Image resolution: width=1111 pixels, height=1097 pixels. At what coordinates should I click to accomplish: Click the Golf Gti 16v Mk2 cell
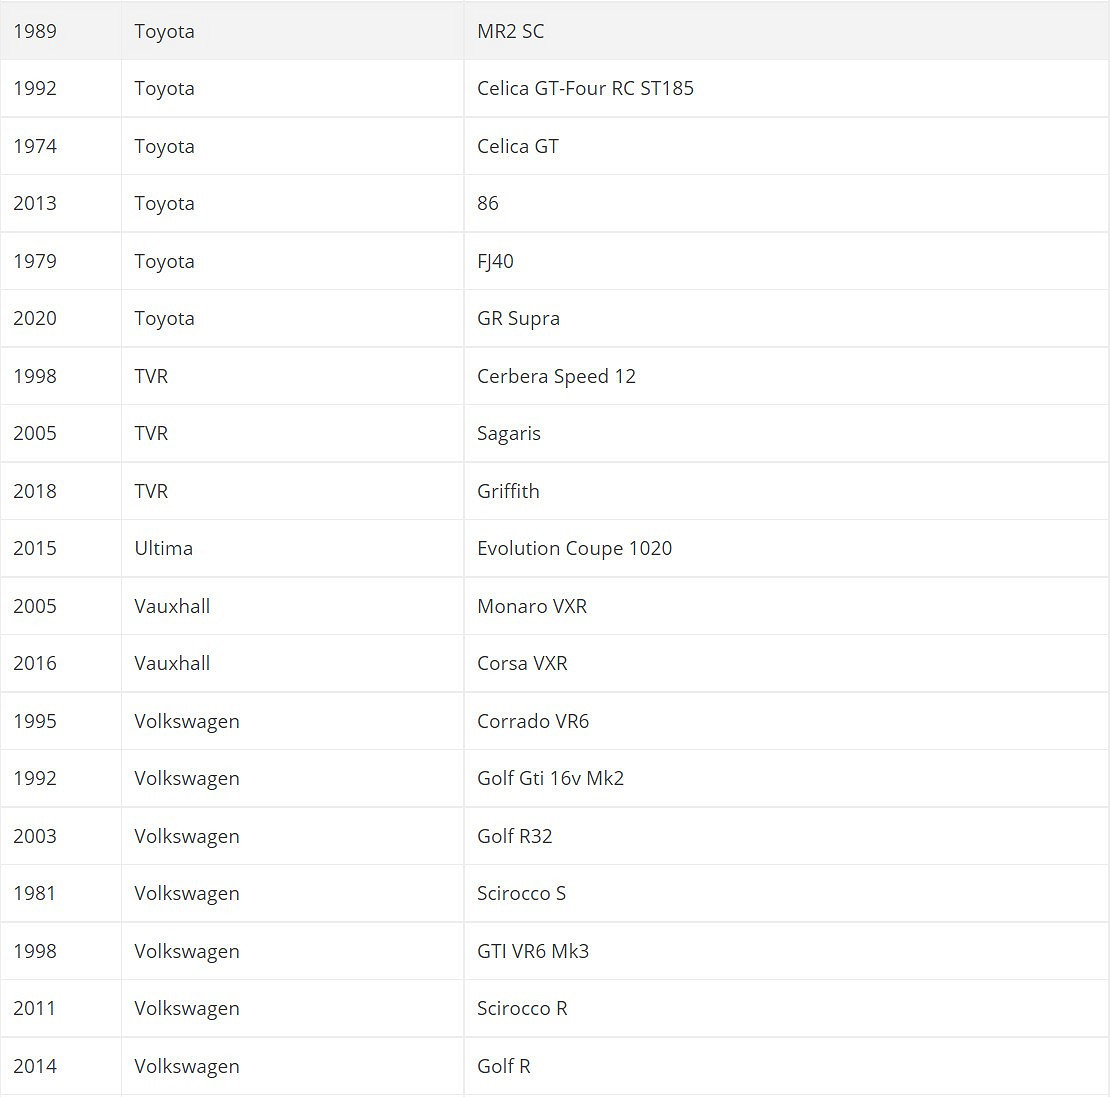coord(550,778)
